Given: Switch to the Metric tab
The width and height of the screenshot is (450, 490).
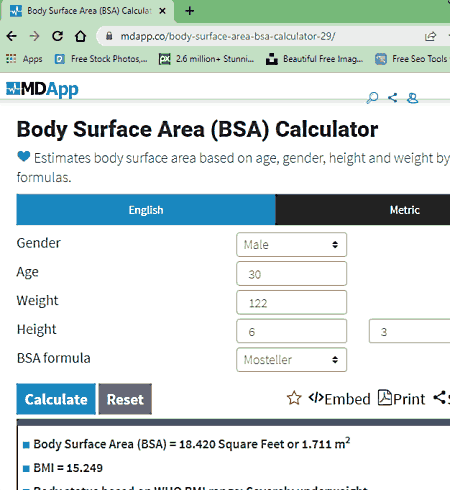Looking at the screenshot, I should (363, 210).
